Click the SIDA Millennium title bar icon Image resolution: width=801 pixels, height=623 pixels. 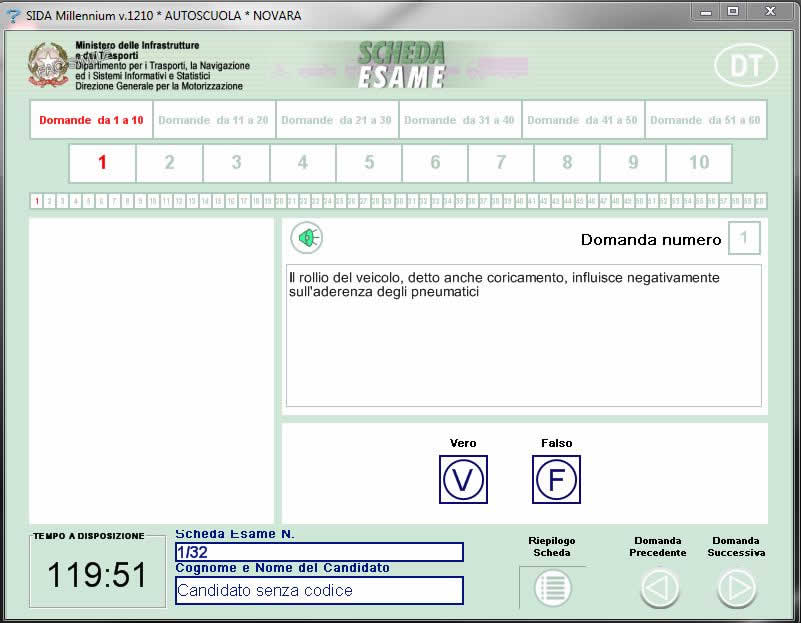pyautogui.click(x=13, y=15)
